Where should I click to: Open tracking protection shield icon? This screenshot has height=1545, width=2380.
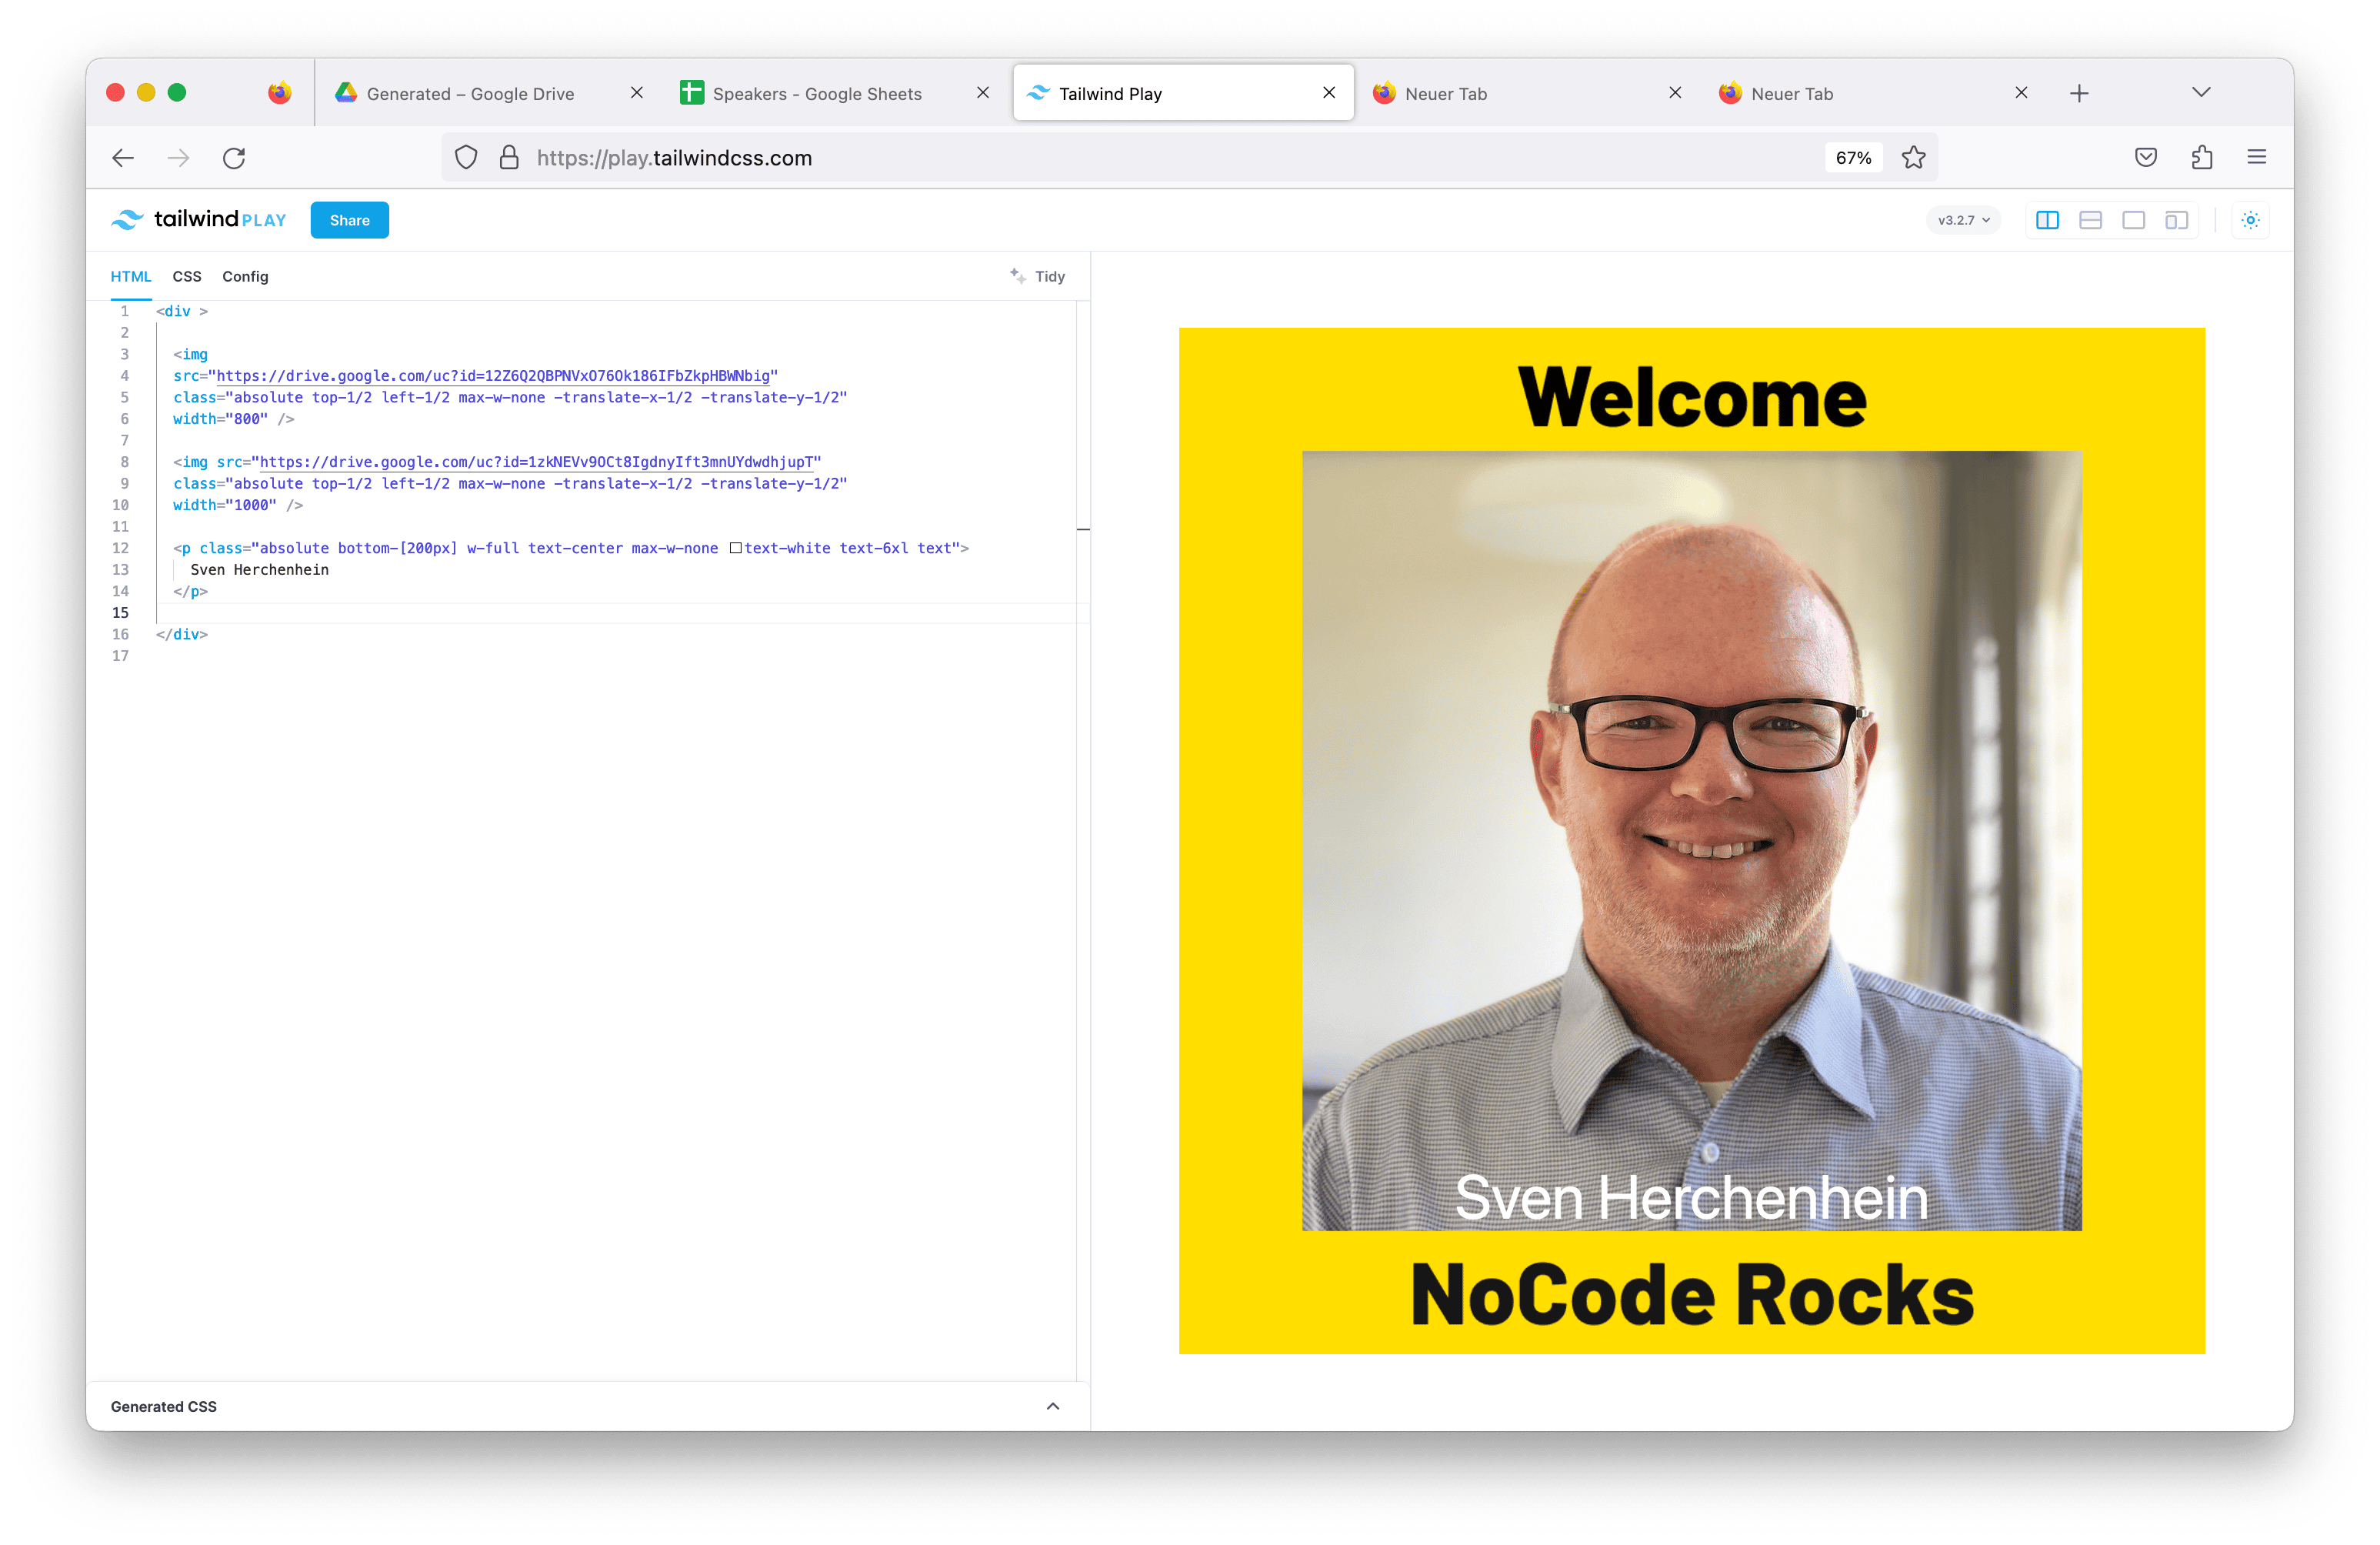coord(466,158)
